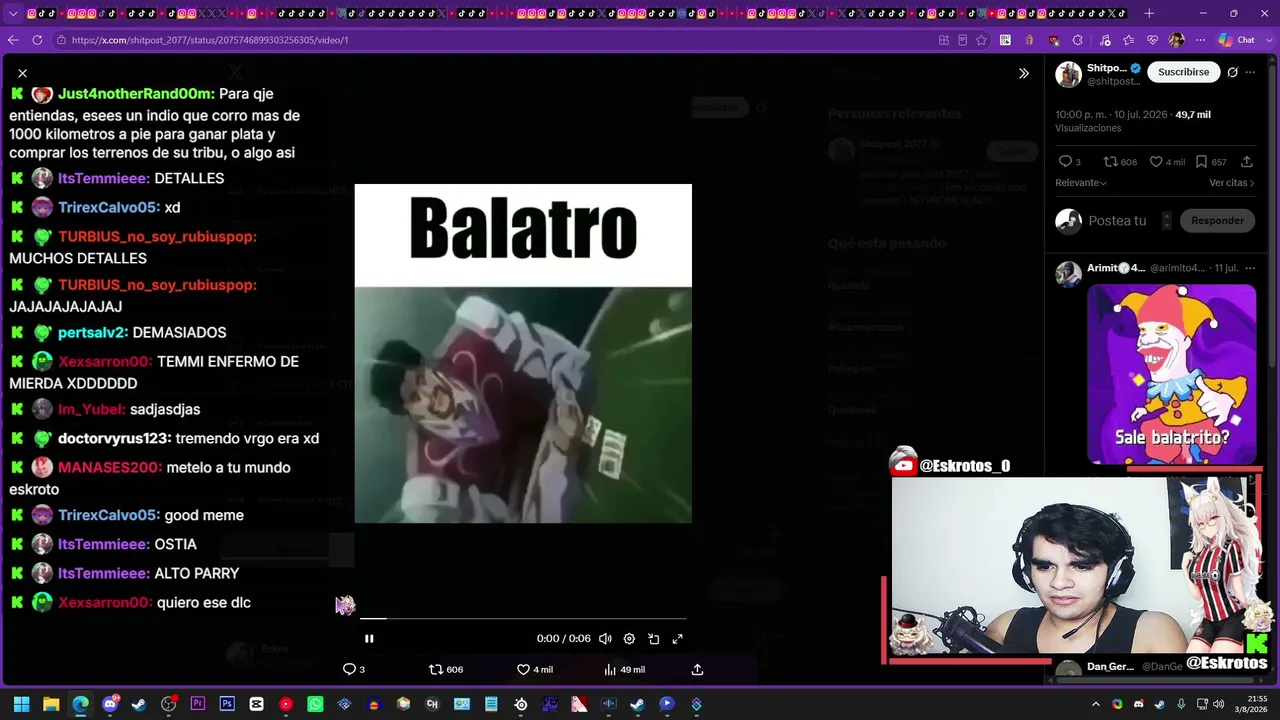Launch OBS Studio from the taskbar
Image resolution: width=1280 pixels, height=720 pixels.
pyautogui.click(x=168, y=704)
